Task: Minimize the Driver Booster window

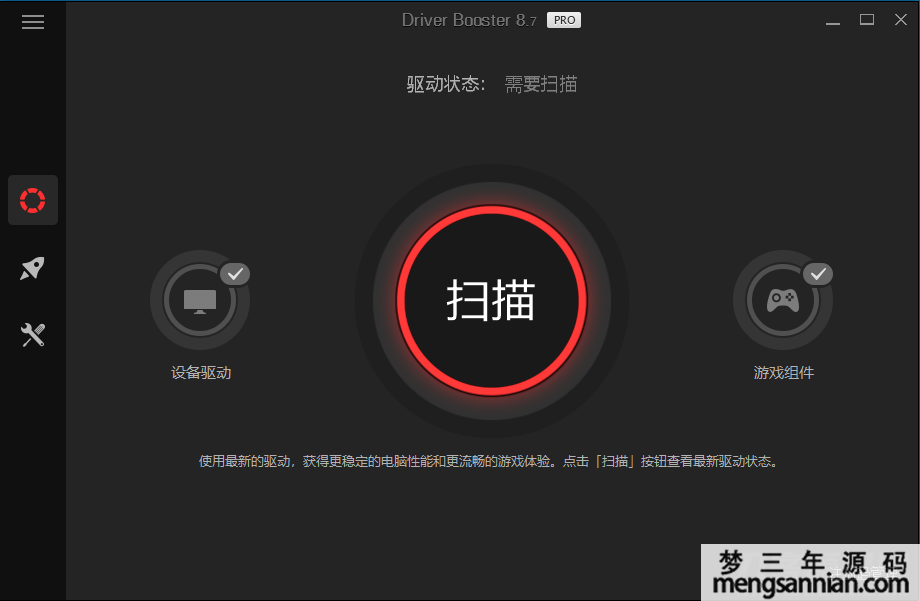Action: click(833, 21)
